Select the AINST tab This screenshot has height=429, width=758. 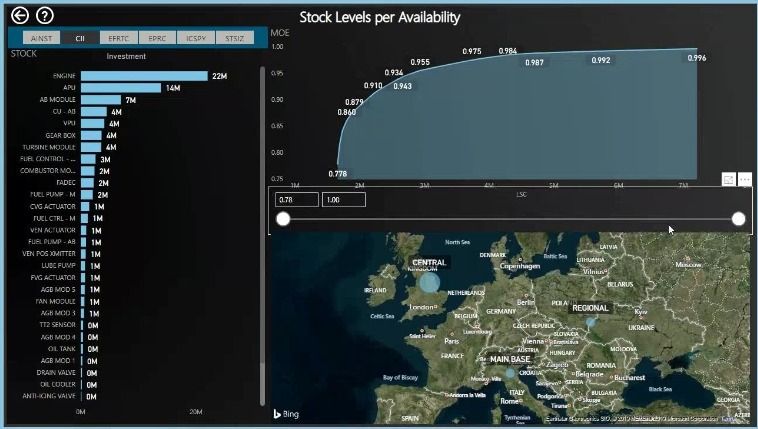click(42, 38)
